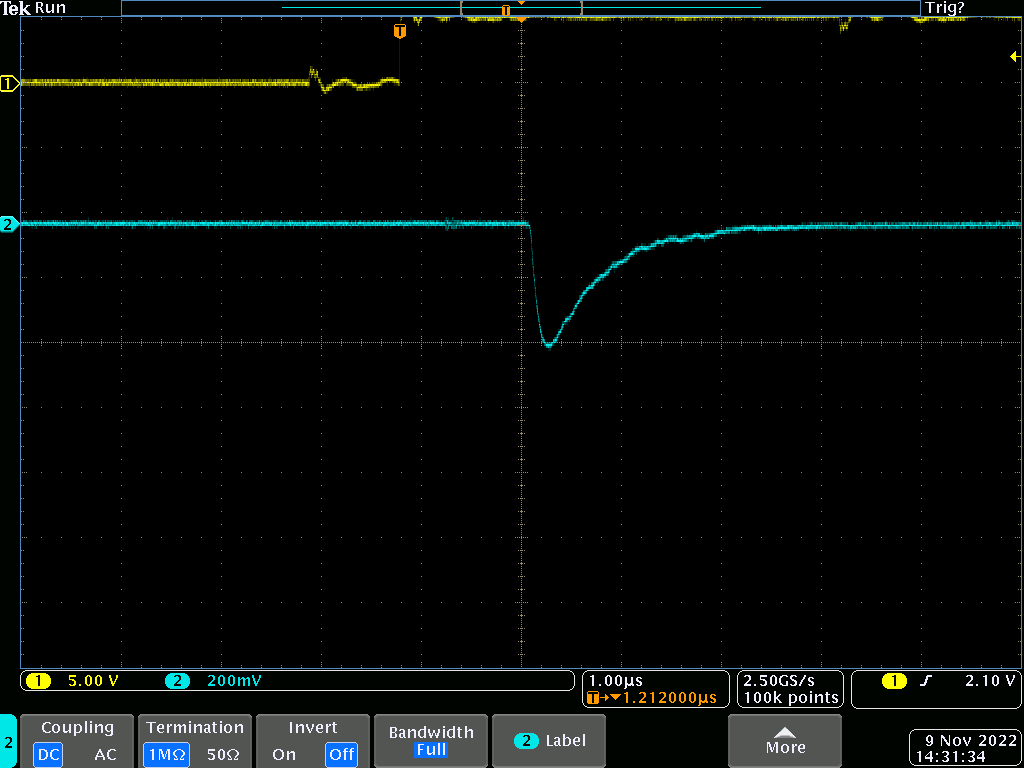The height and width of the screenshot is (768, 1024).
Task: Click the trigger level arrow on right edge
Action: tap(1014, 58)
